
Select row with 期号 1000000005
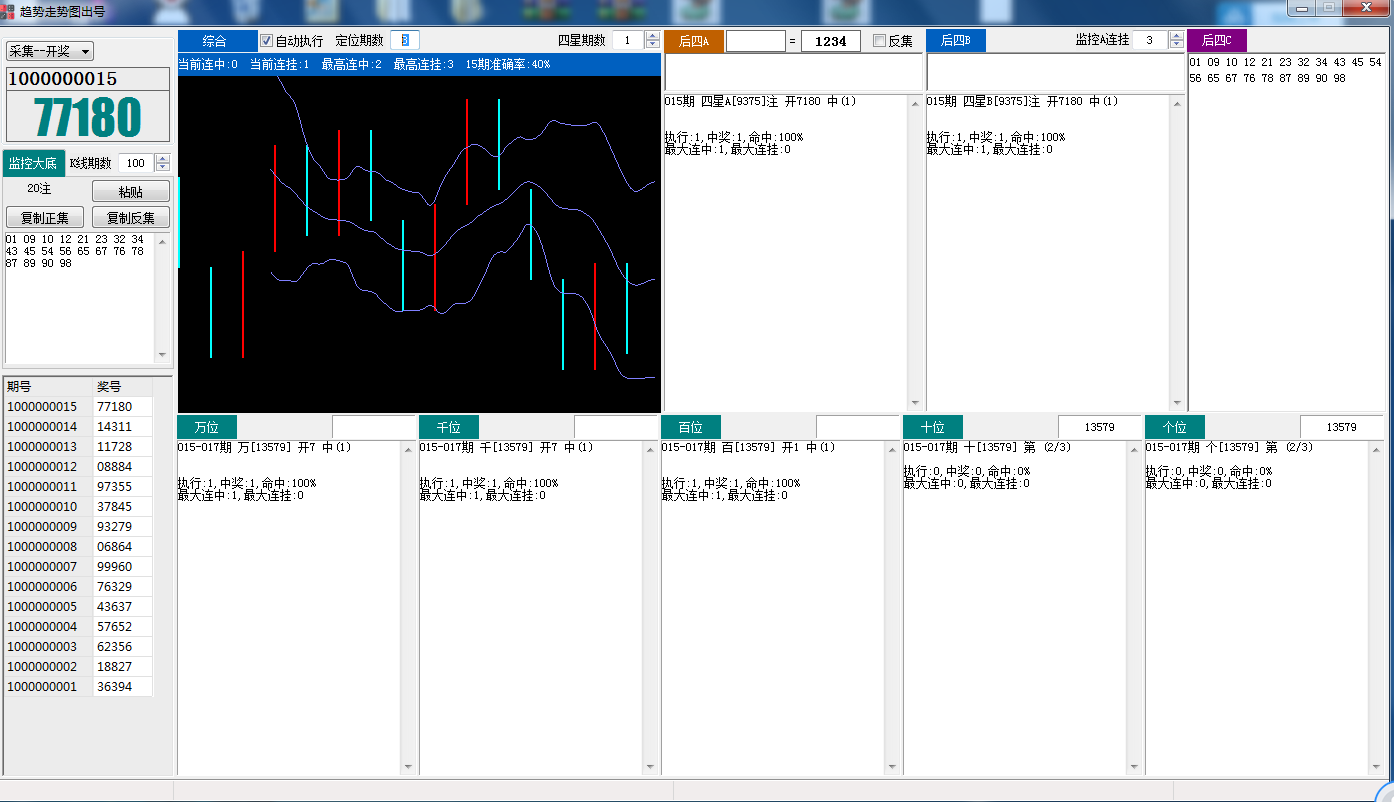tap(78, 607)
